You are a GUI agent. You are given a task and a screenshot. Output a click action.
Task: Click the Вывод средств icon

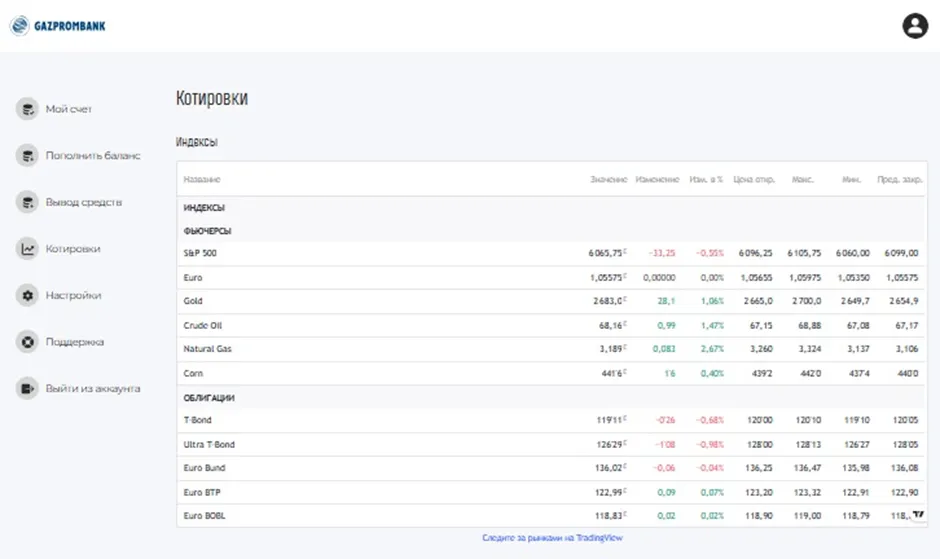(x=27, y=202)
